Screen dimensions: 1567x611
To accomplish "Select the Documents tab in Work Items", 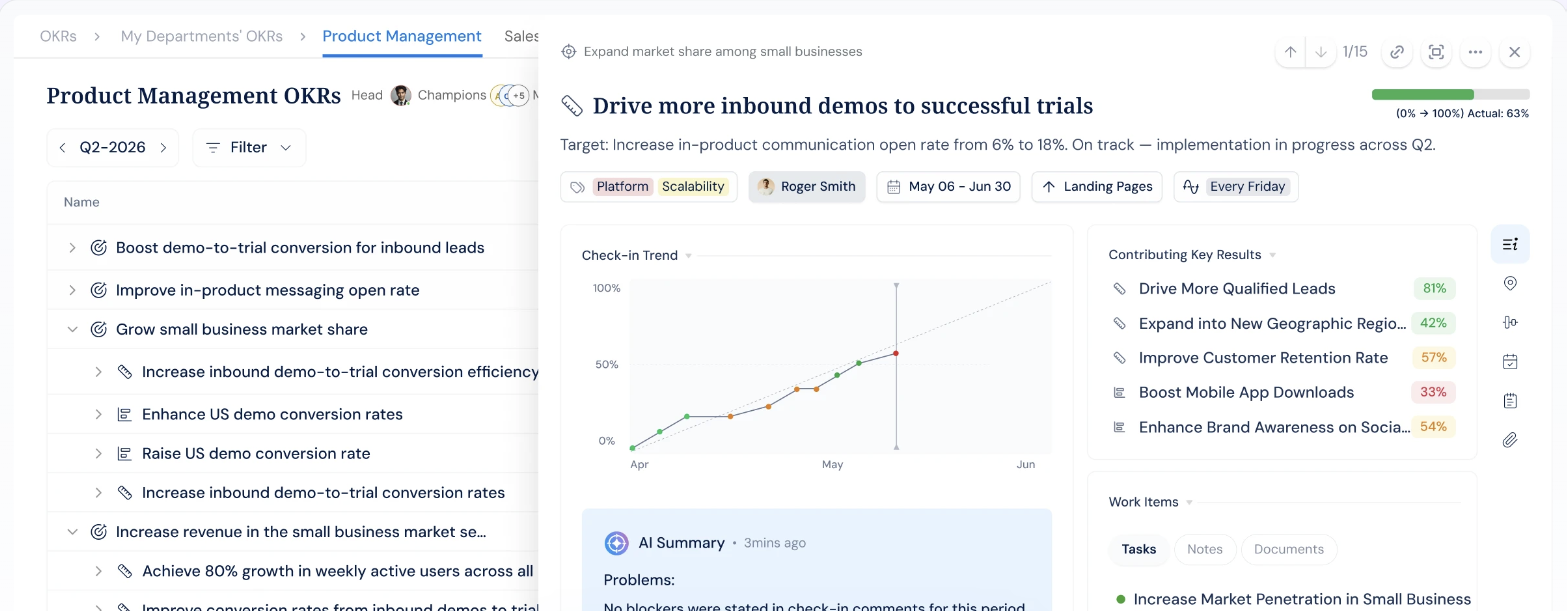I will click(x=1289, y=549).
